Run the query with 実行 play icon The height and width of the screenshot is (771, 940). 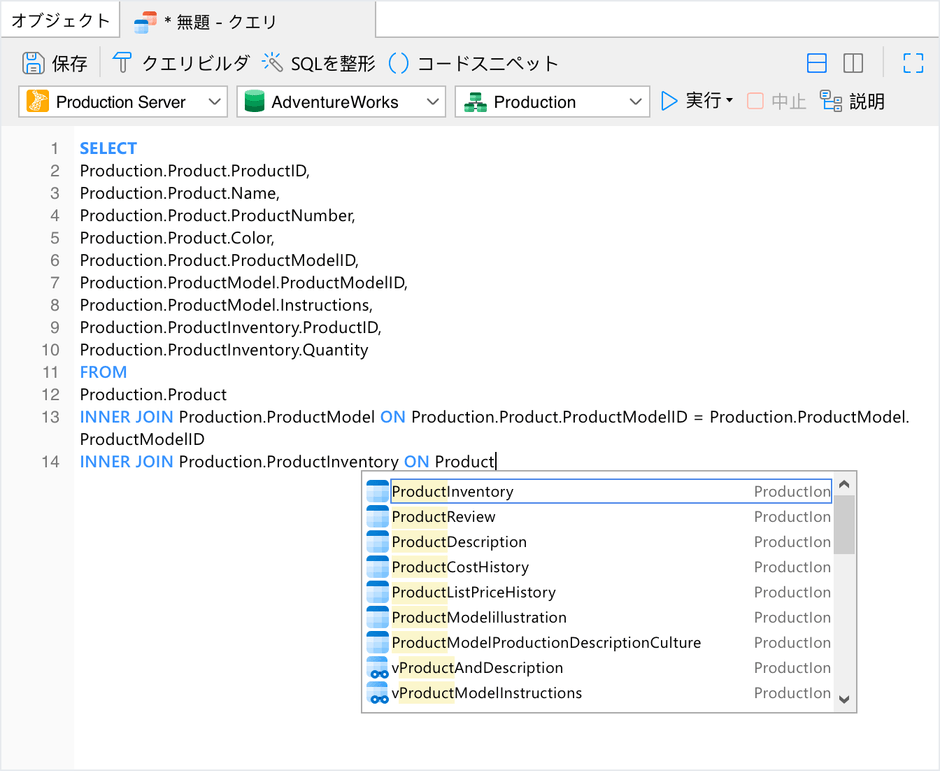click(x=669, y=101)
